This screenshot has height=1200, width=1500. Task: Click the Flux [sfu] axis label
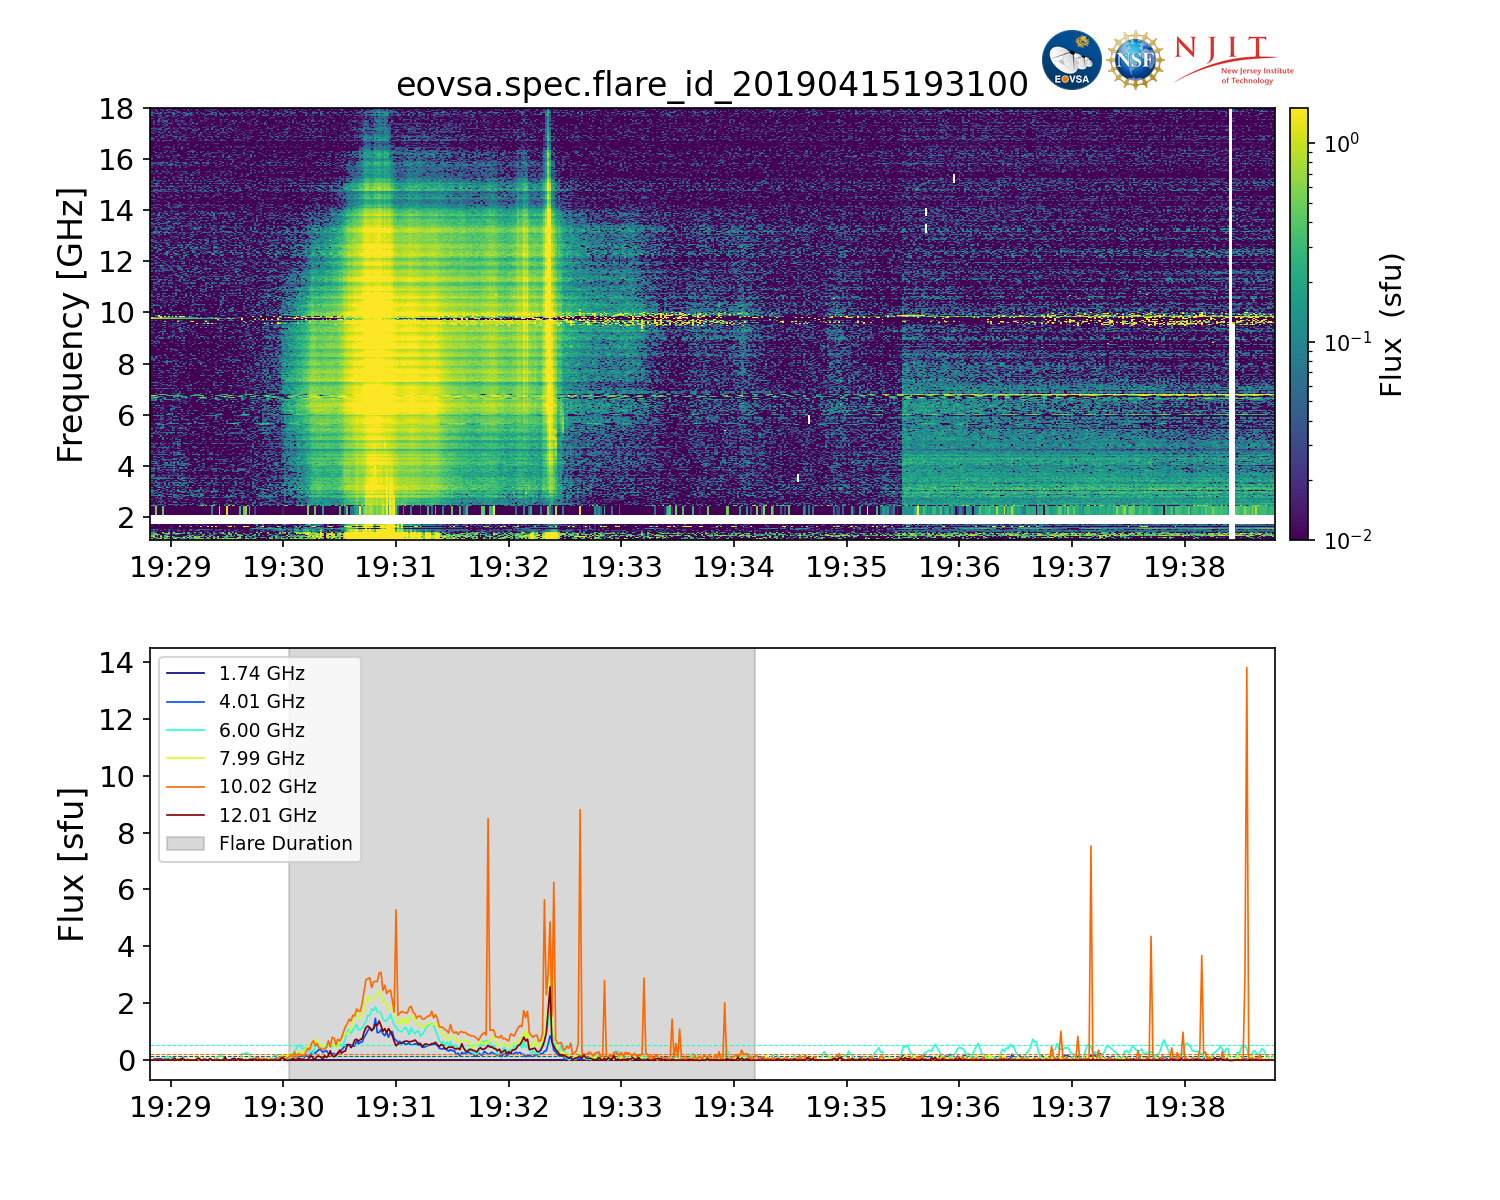(71, 864)
